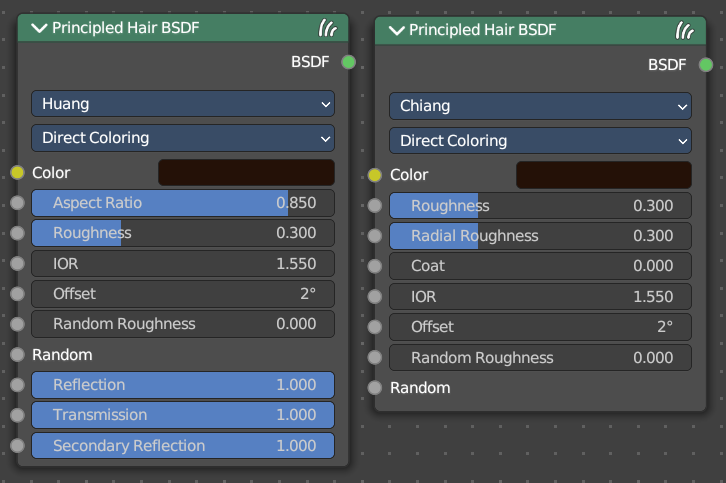Viewport: 726px width, 483px height.
Task: Click Reflection input socket
Action: click(18, 385)
